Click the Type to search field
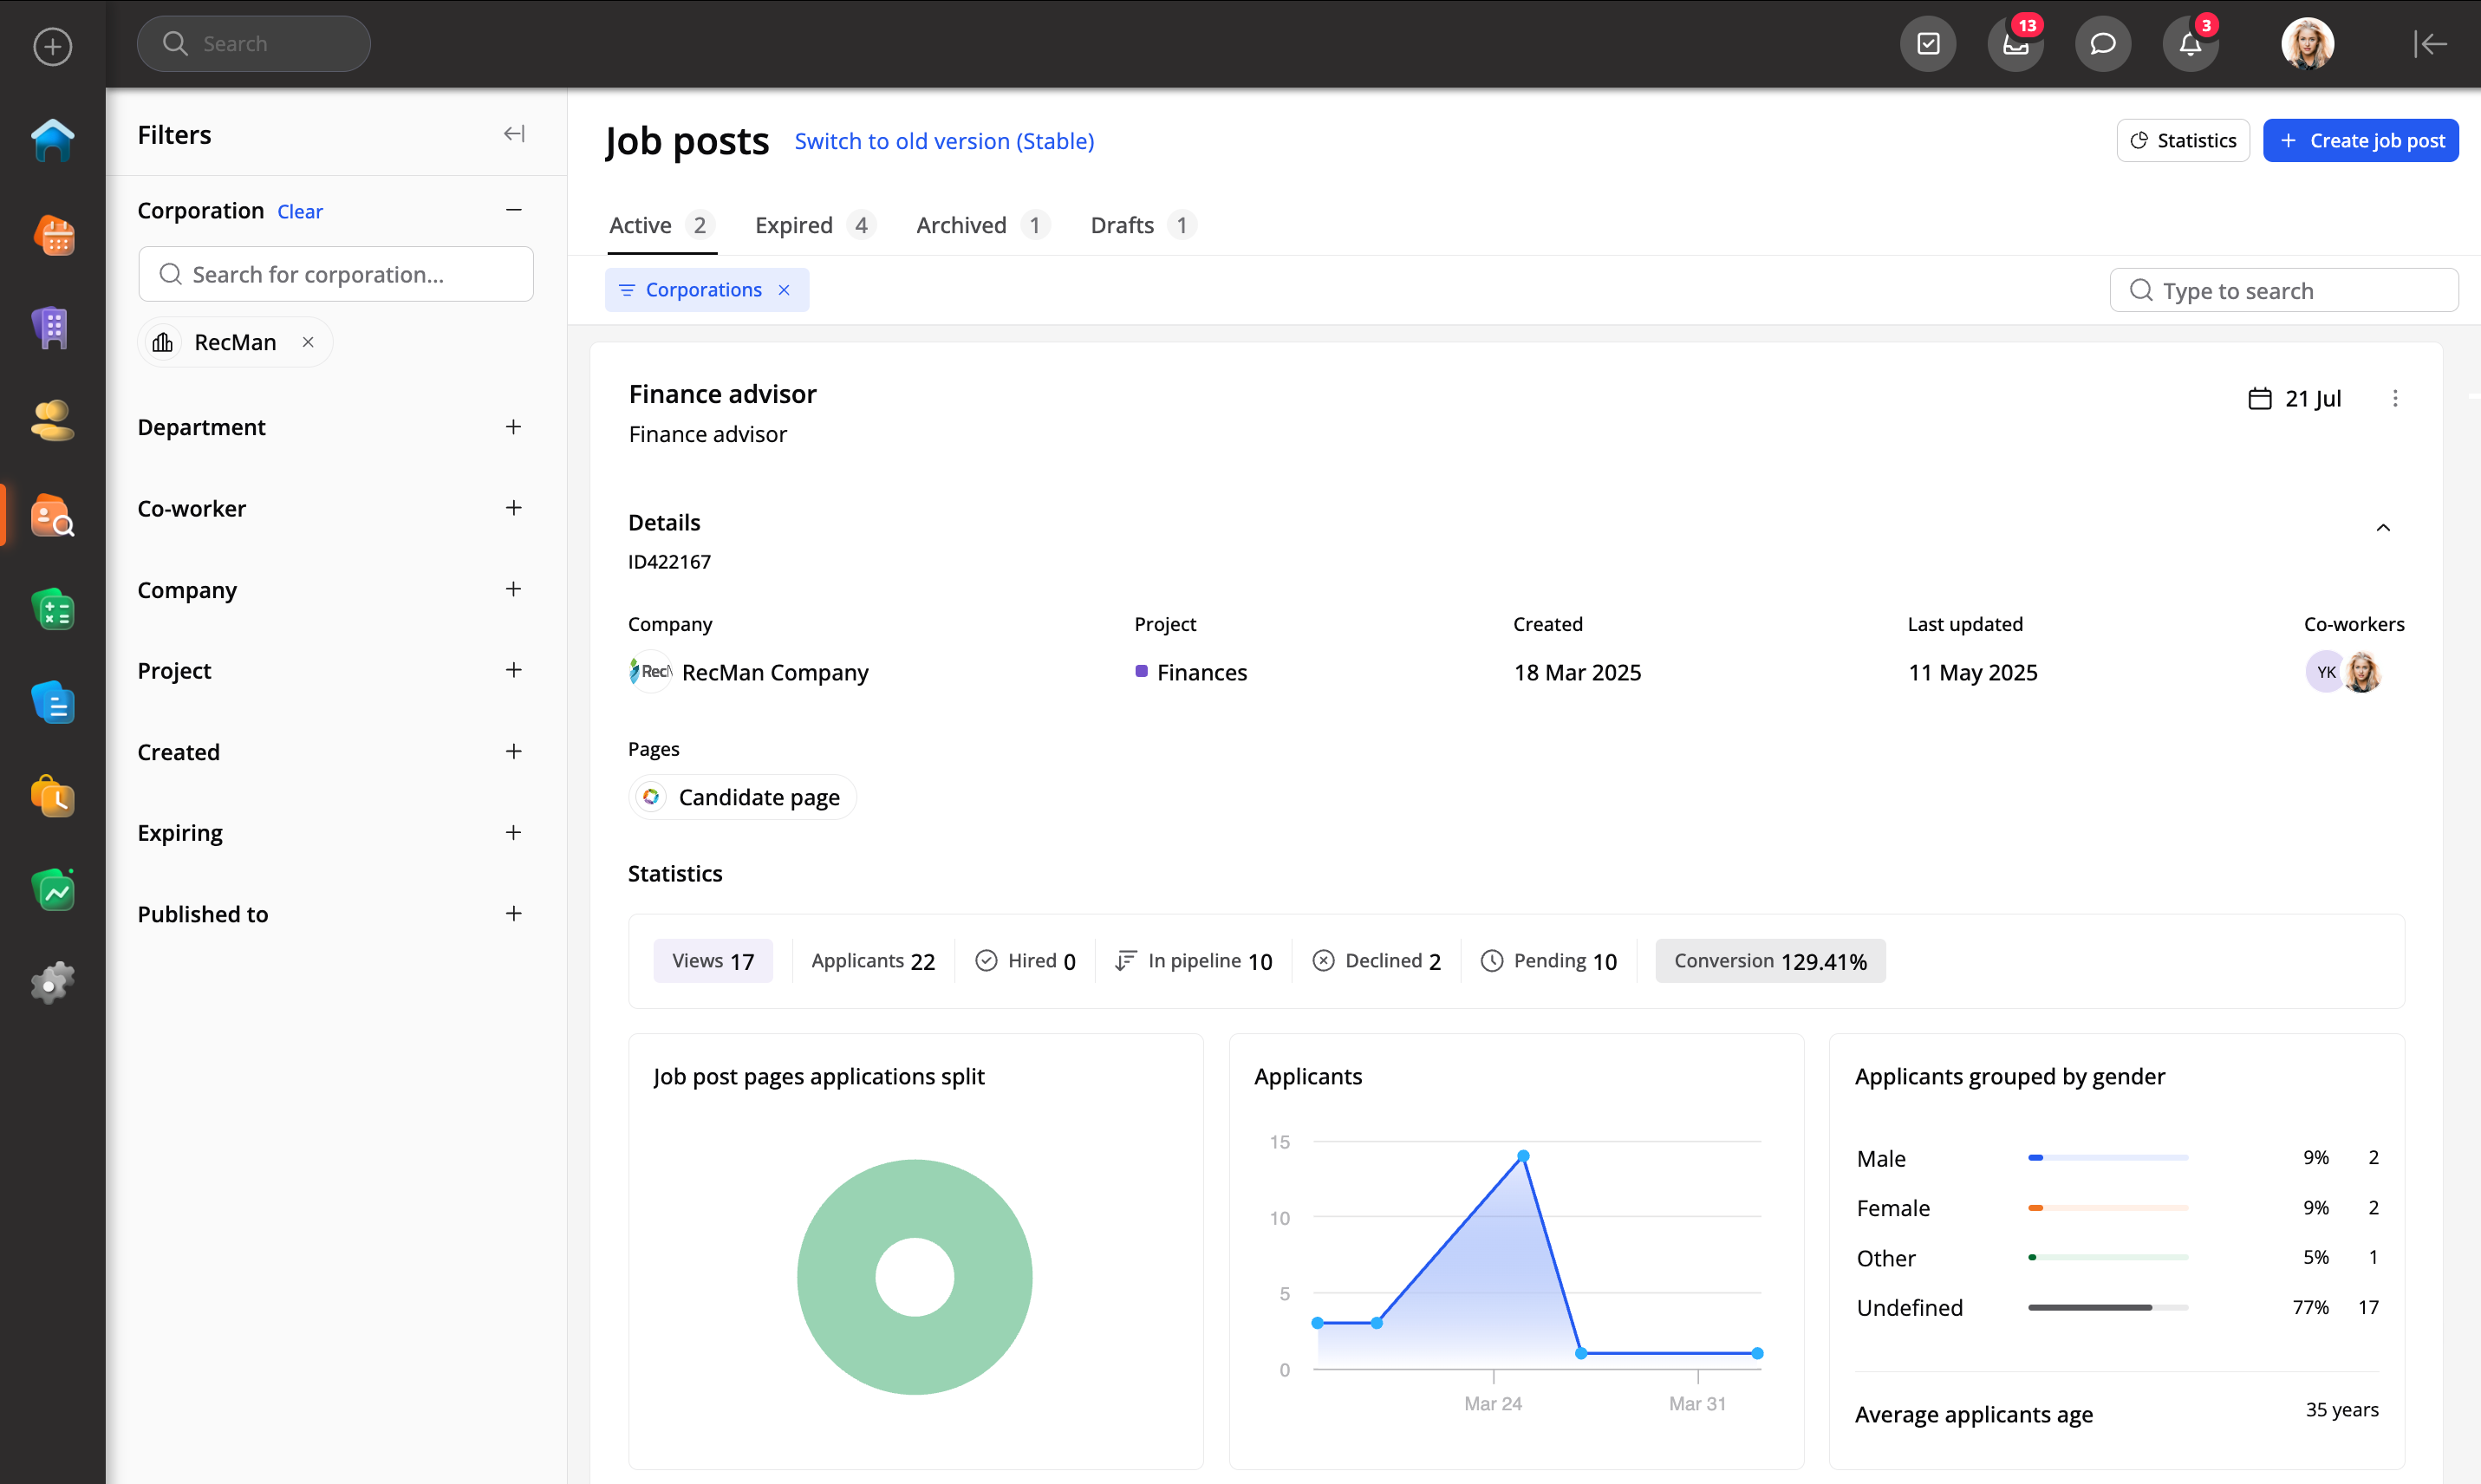2481x1484 pixels. pos(2283,290)
